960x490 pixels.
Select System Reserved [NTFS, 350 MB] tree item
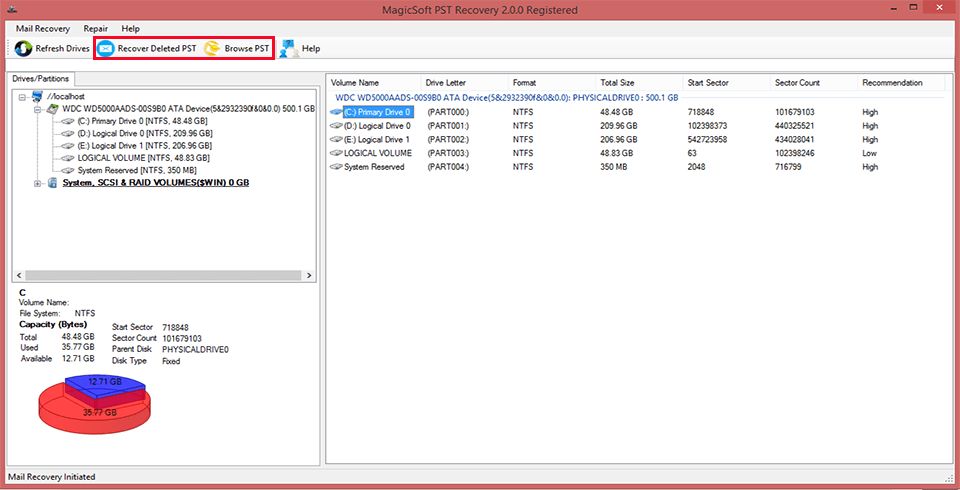137,170
